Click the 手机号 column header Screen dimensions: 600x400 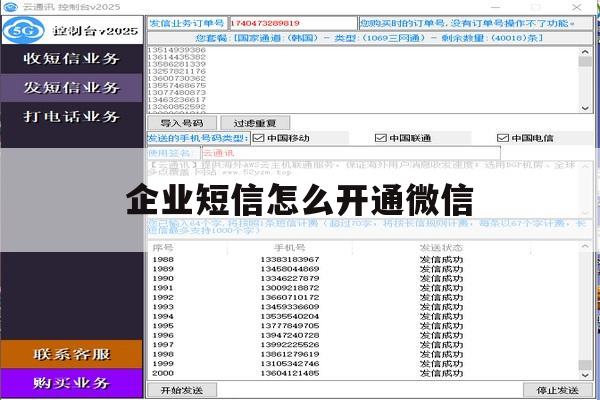pos(290,248)
